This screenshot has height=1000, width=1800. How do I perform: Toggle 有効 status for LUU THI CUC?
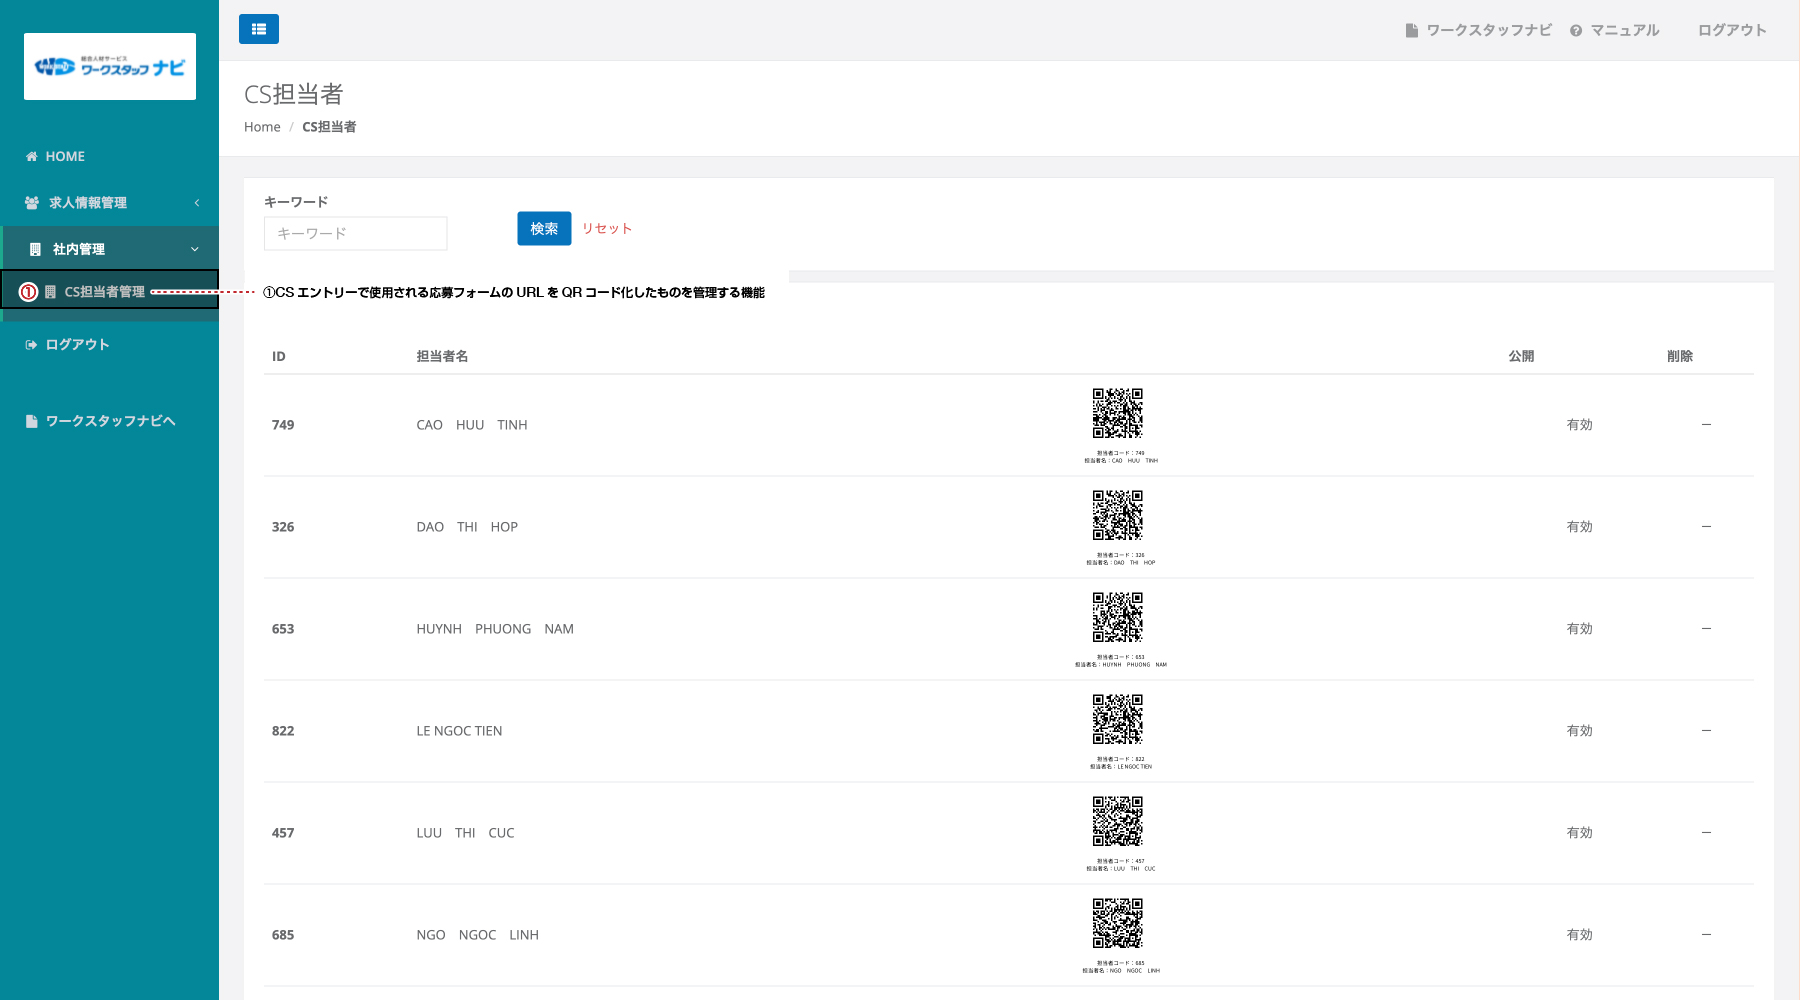(1579, 833)
